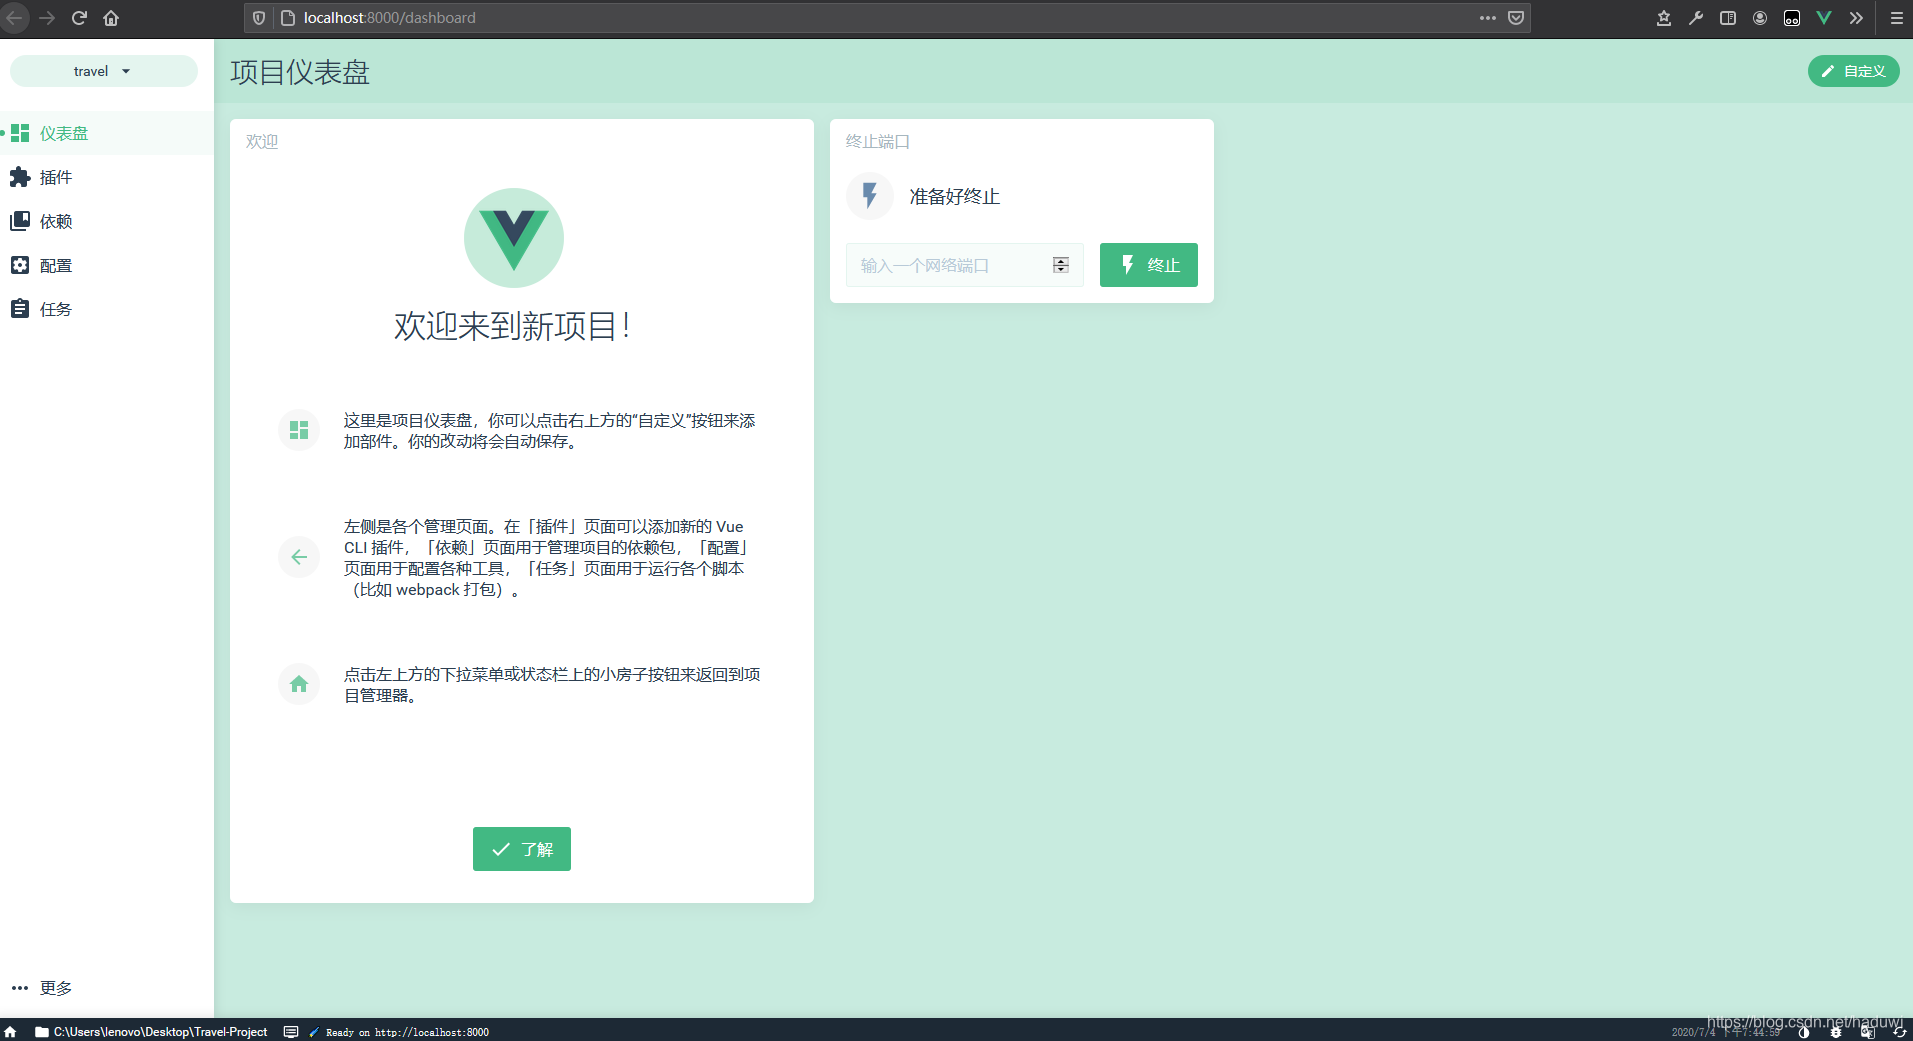Open the 任务 tasks page

[x=106, y=309]
